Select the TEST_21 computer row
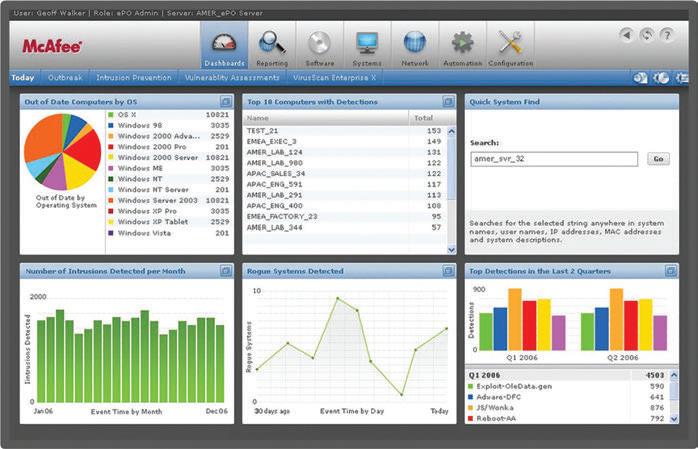 click(x=344, y=131)
